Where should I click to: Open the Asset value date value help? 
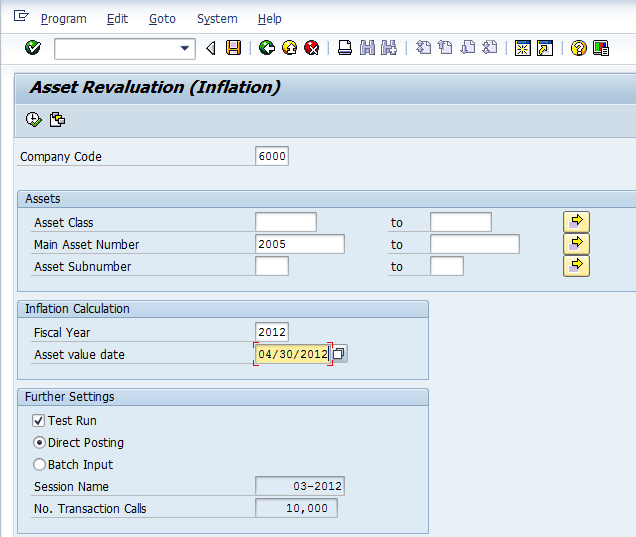[340, 354]
